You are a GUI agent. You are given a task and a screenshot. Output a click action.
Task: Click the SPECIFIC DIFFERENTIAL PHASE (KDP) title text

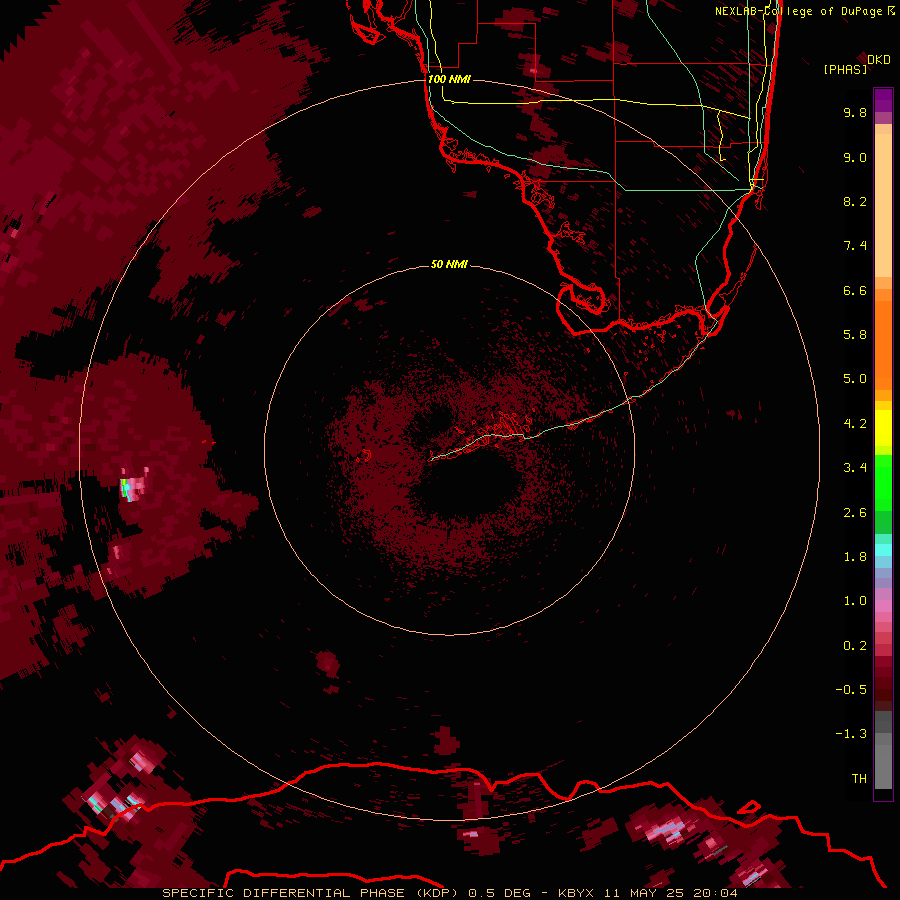[309, 893]
